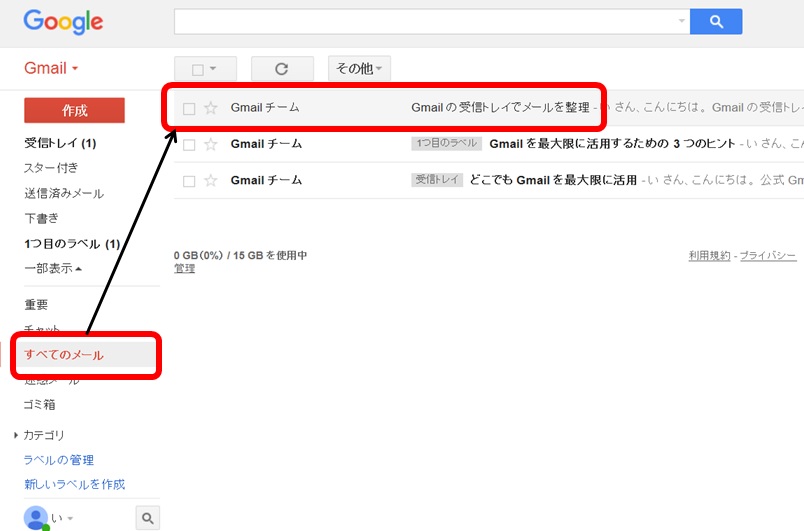Image resolution: width=804 pixels, height=531 pixels.
Task: Open the Gmail product switcher dropdown
Action: (x=51, y=68)
